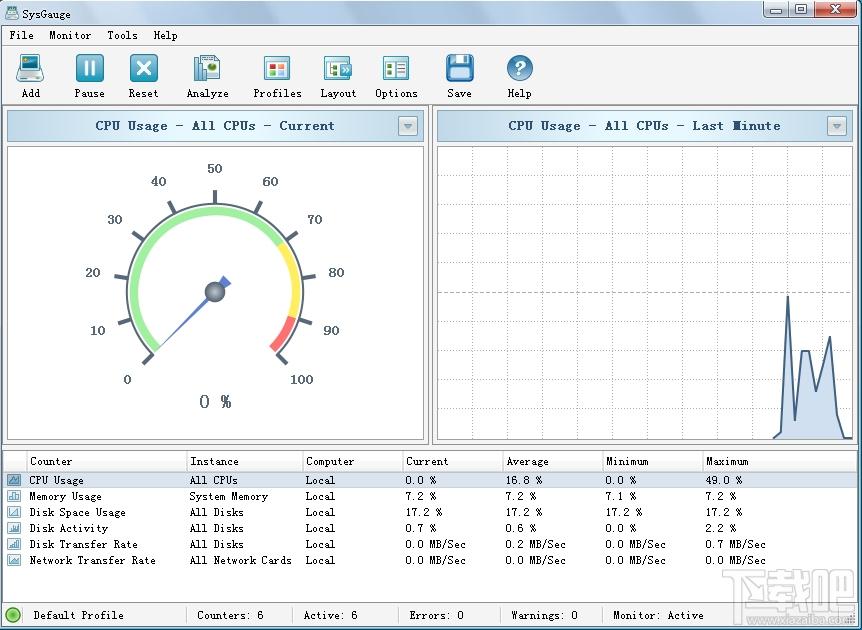Click Monitor: Active in the status bar
862x630 pixels.
tap(658, 615)
